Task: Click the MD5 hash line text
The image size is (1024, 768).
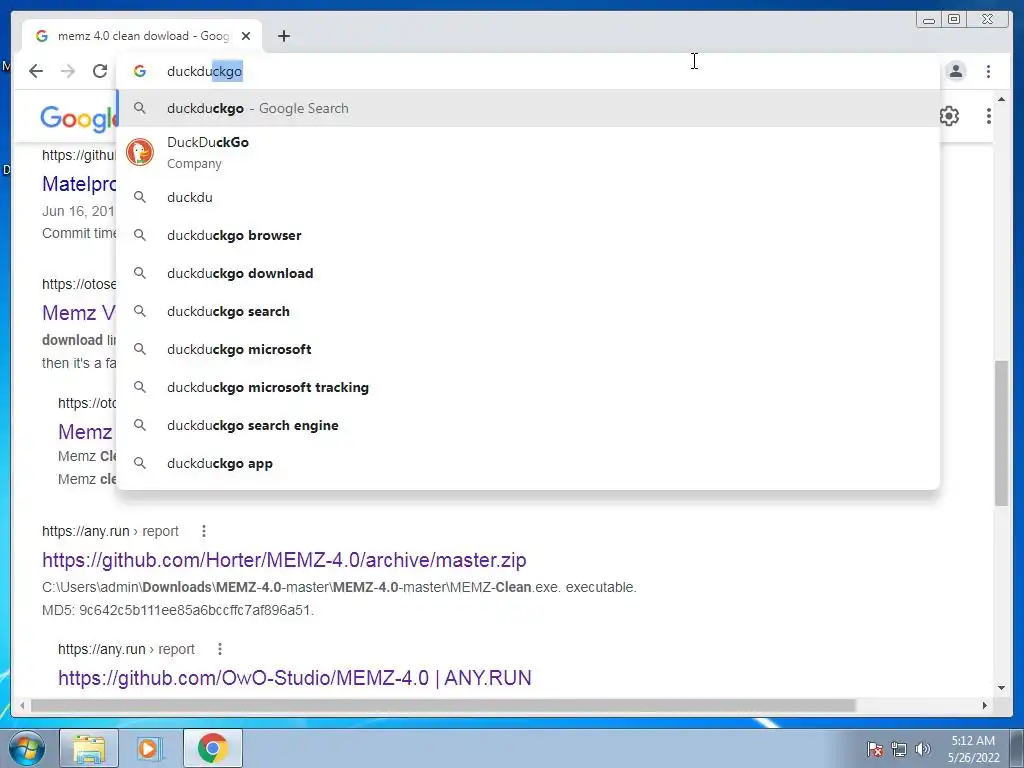Action: point(178,610)
